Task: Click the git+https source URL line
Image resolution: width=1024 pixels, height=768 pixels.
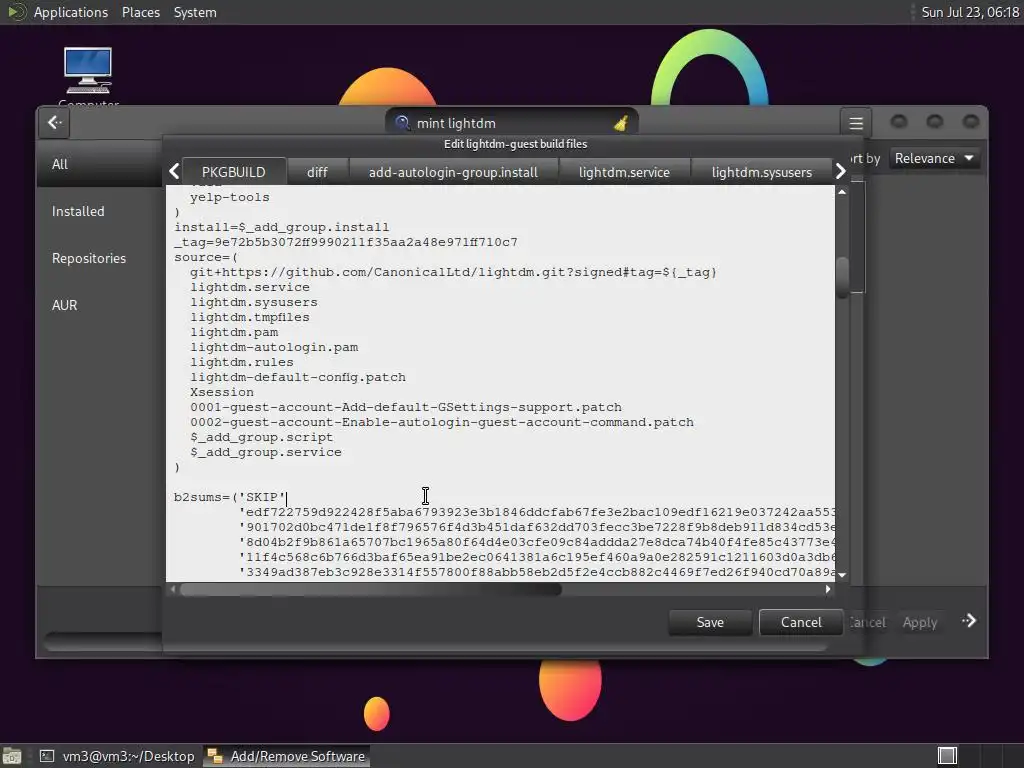Action: pyautogui.click(x=453, y=272)
